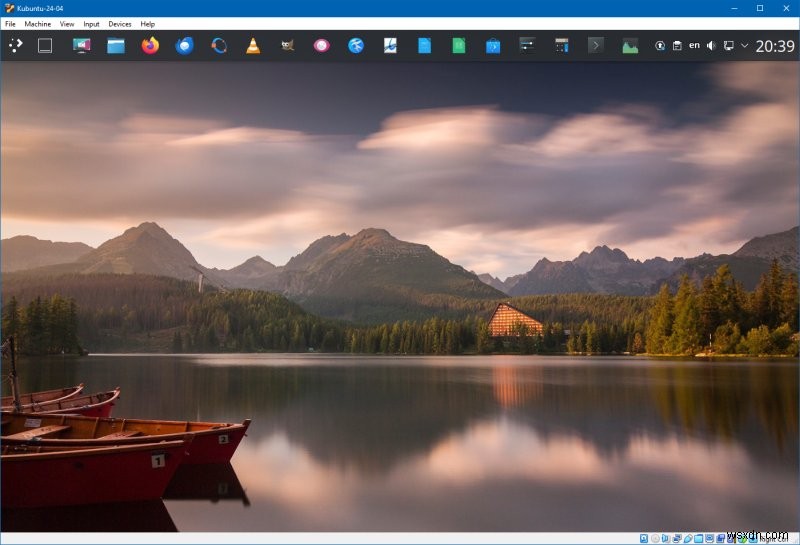Open the VirtualBox Input menu
This screenshot has height=545, width=800.
pyautogui.click(x=91, y=24)
